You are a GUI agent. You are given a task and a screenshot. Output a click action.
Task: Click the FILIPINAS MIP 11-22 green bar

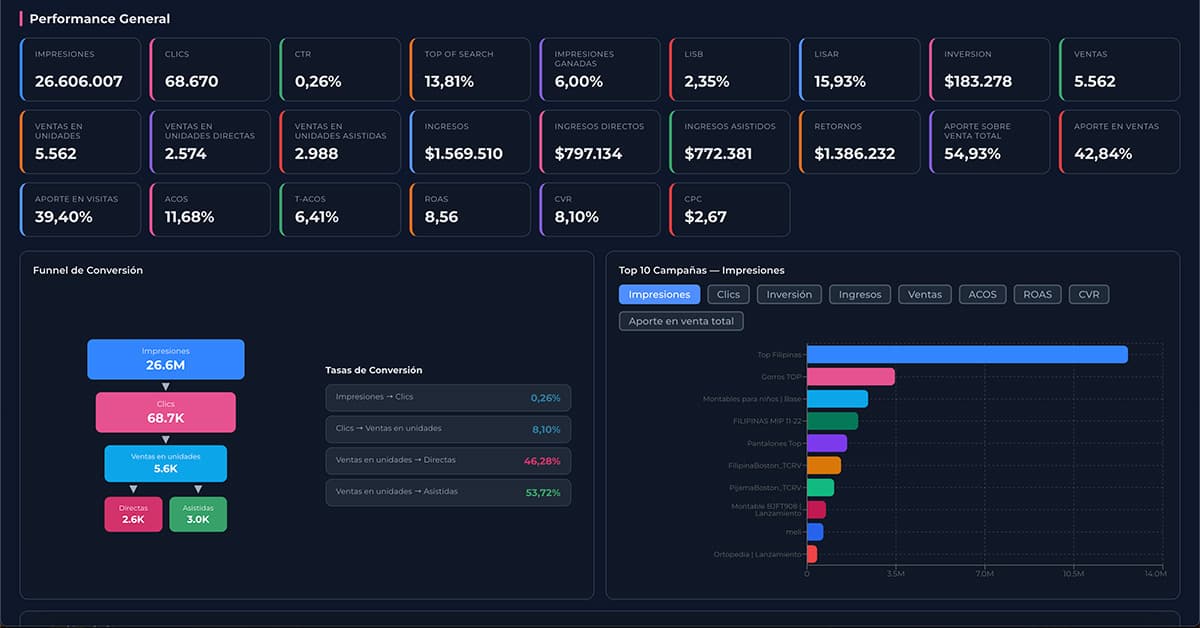[832, 421]
